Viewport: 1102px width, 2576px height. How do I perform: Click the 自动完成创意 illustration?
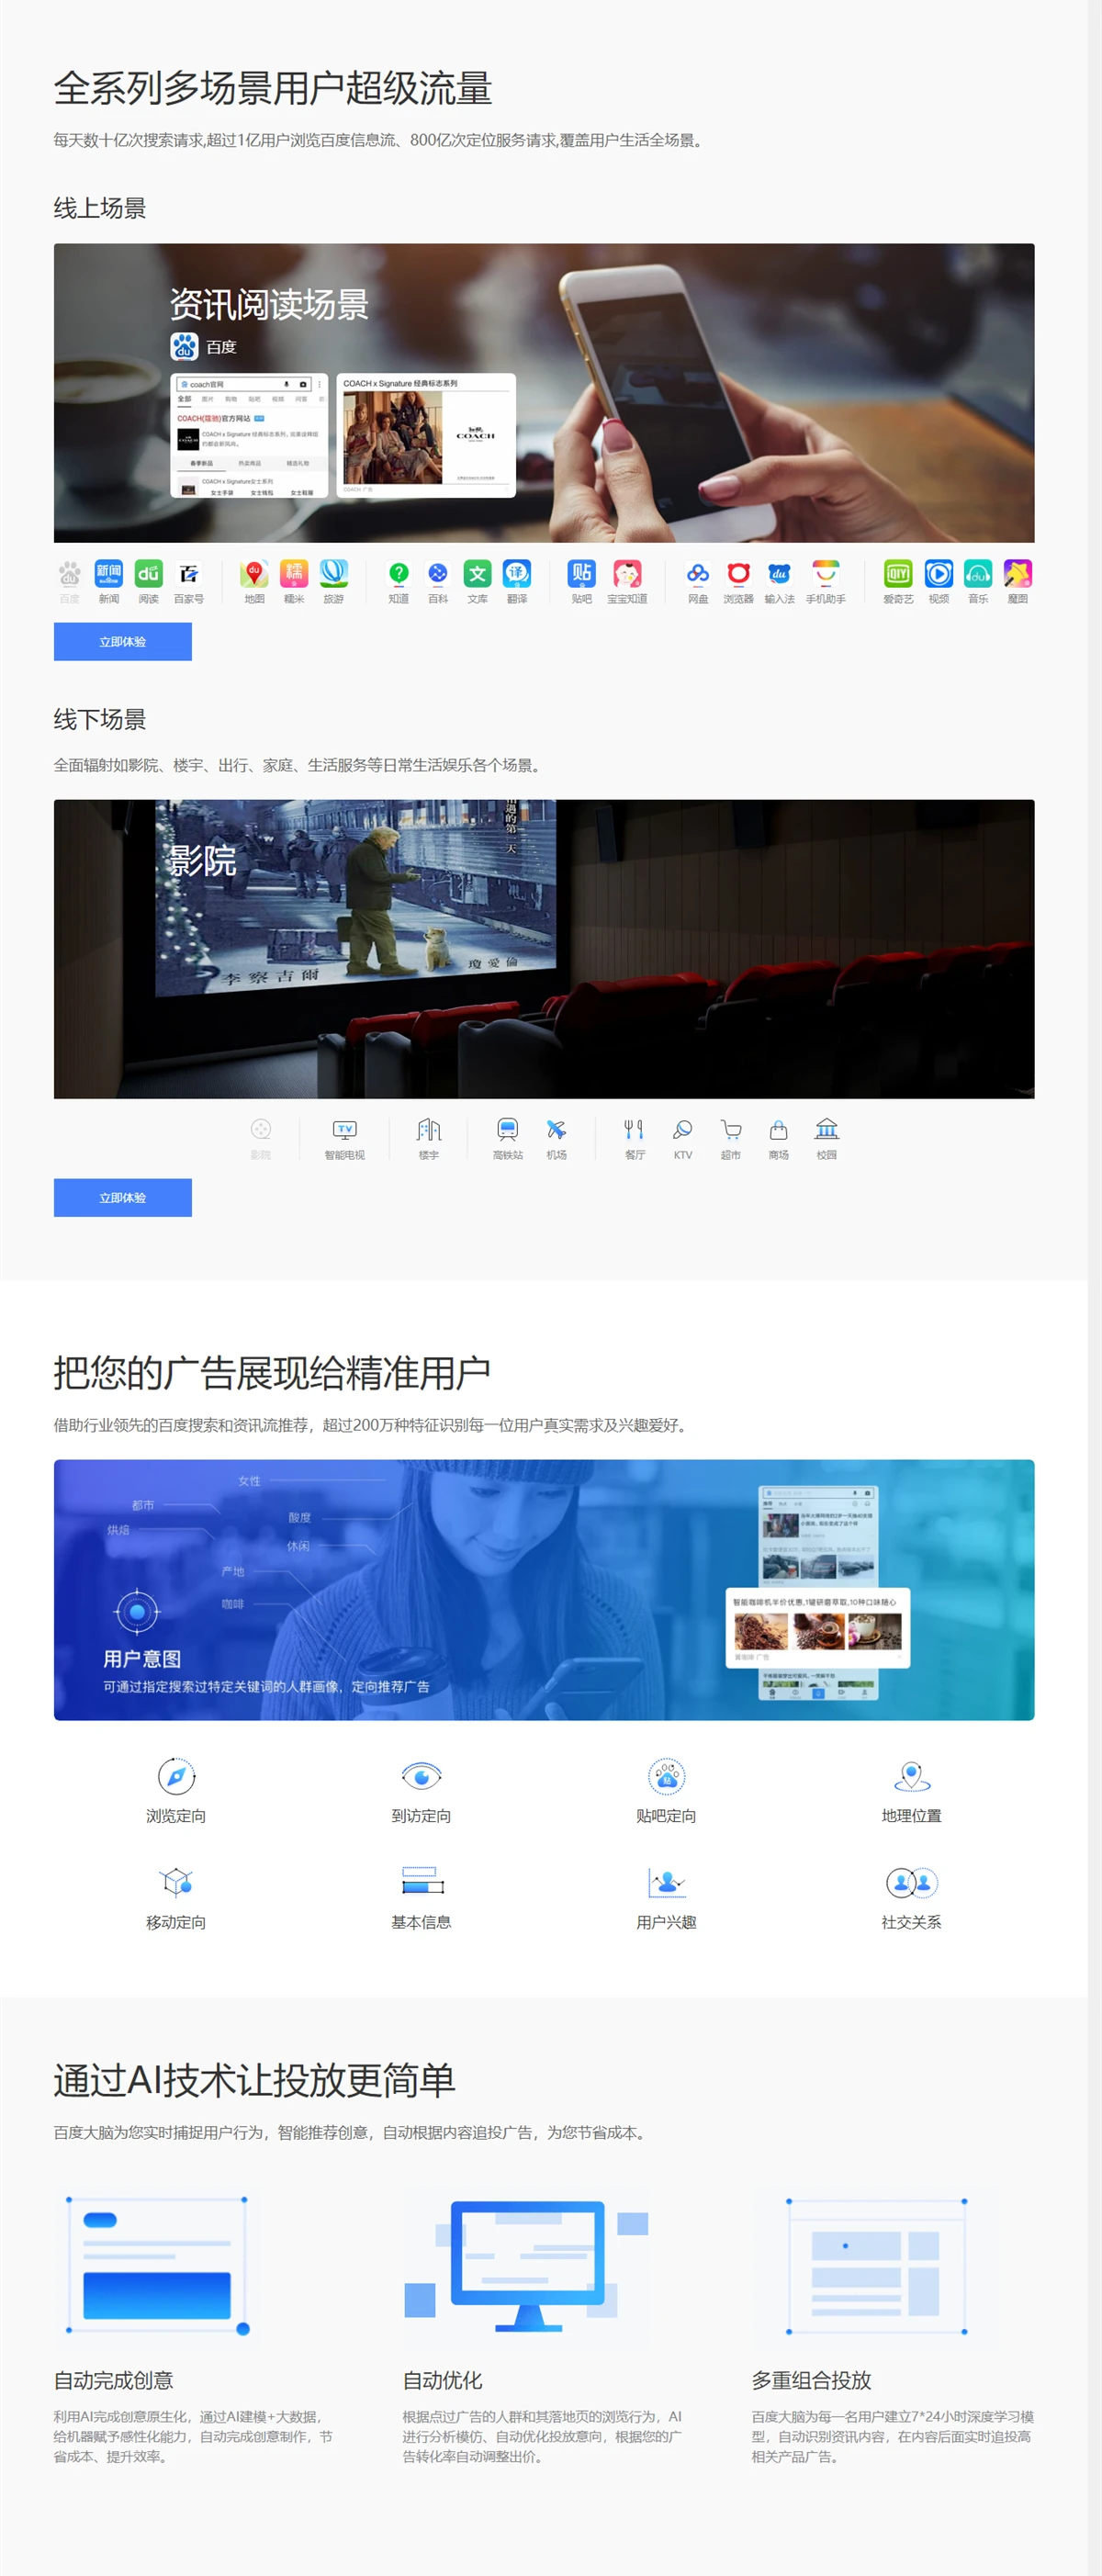click(x=157, y=2265)
